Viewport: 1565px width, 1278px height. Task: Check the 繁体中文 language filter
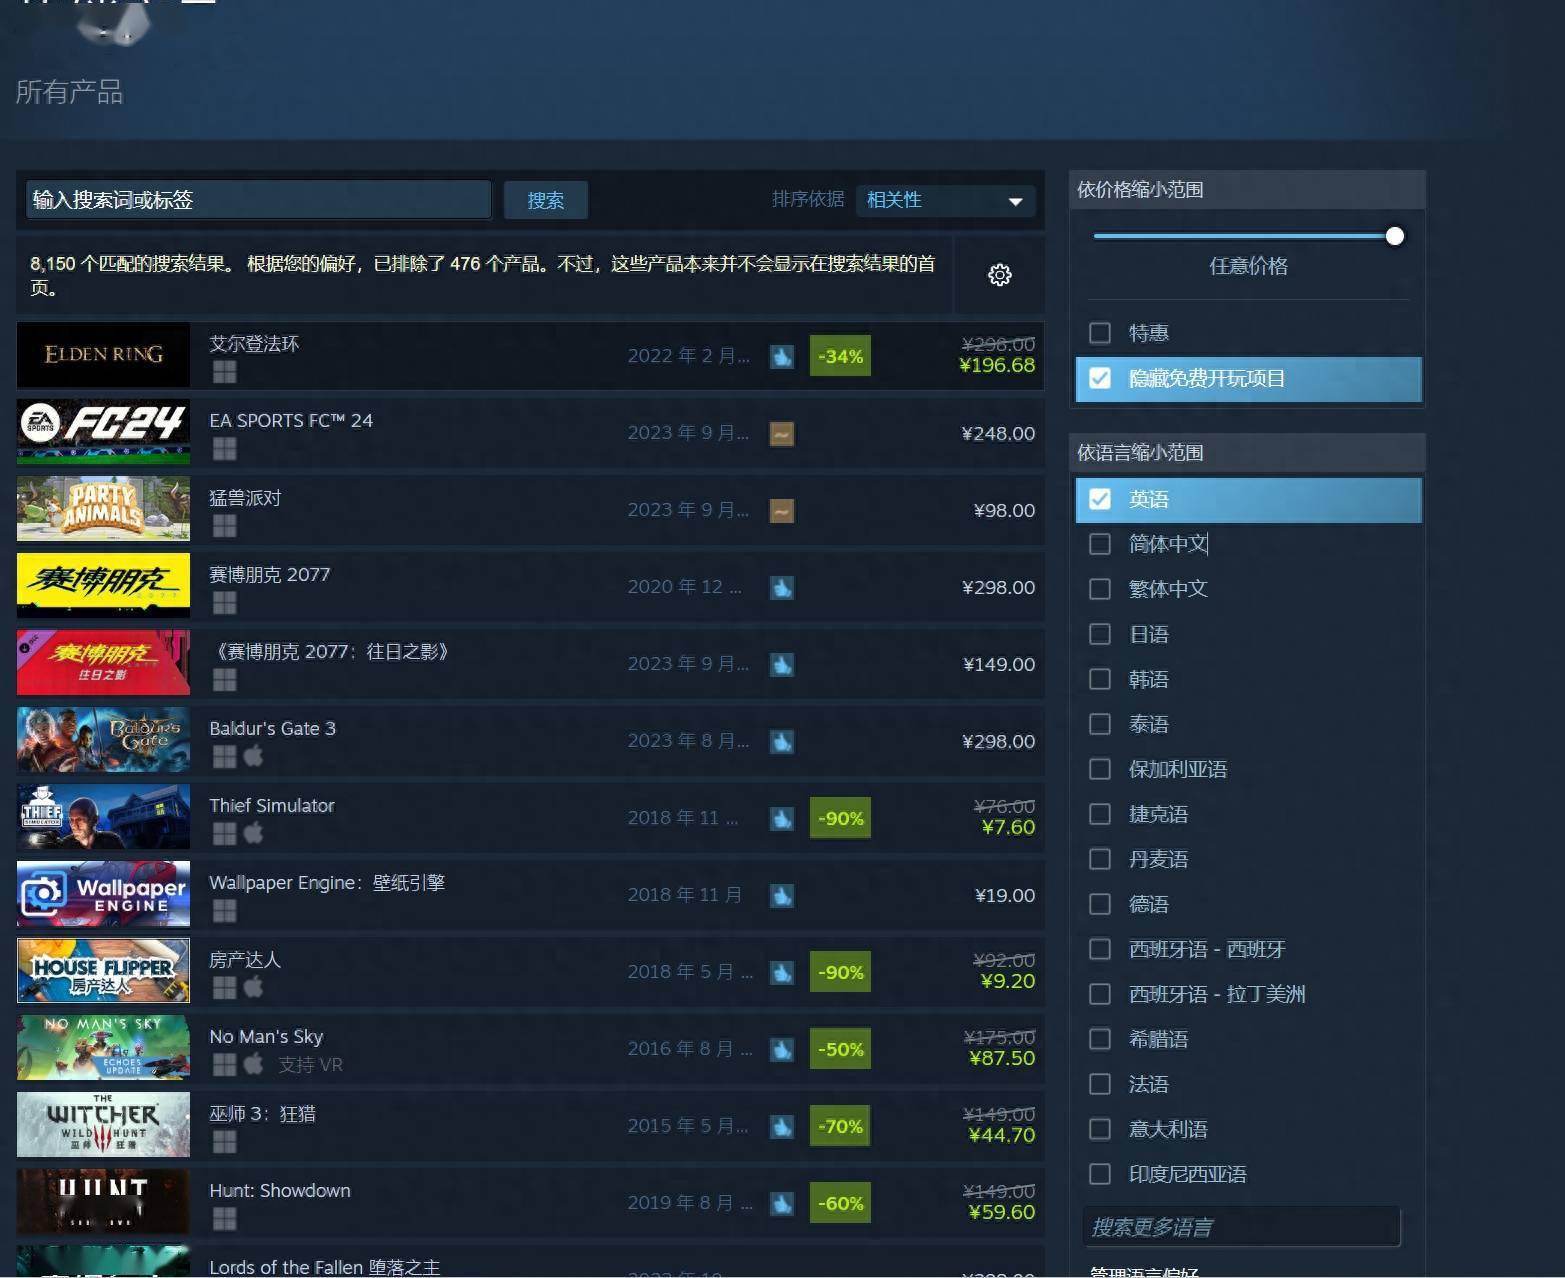[1100, 589]
